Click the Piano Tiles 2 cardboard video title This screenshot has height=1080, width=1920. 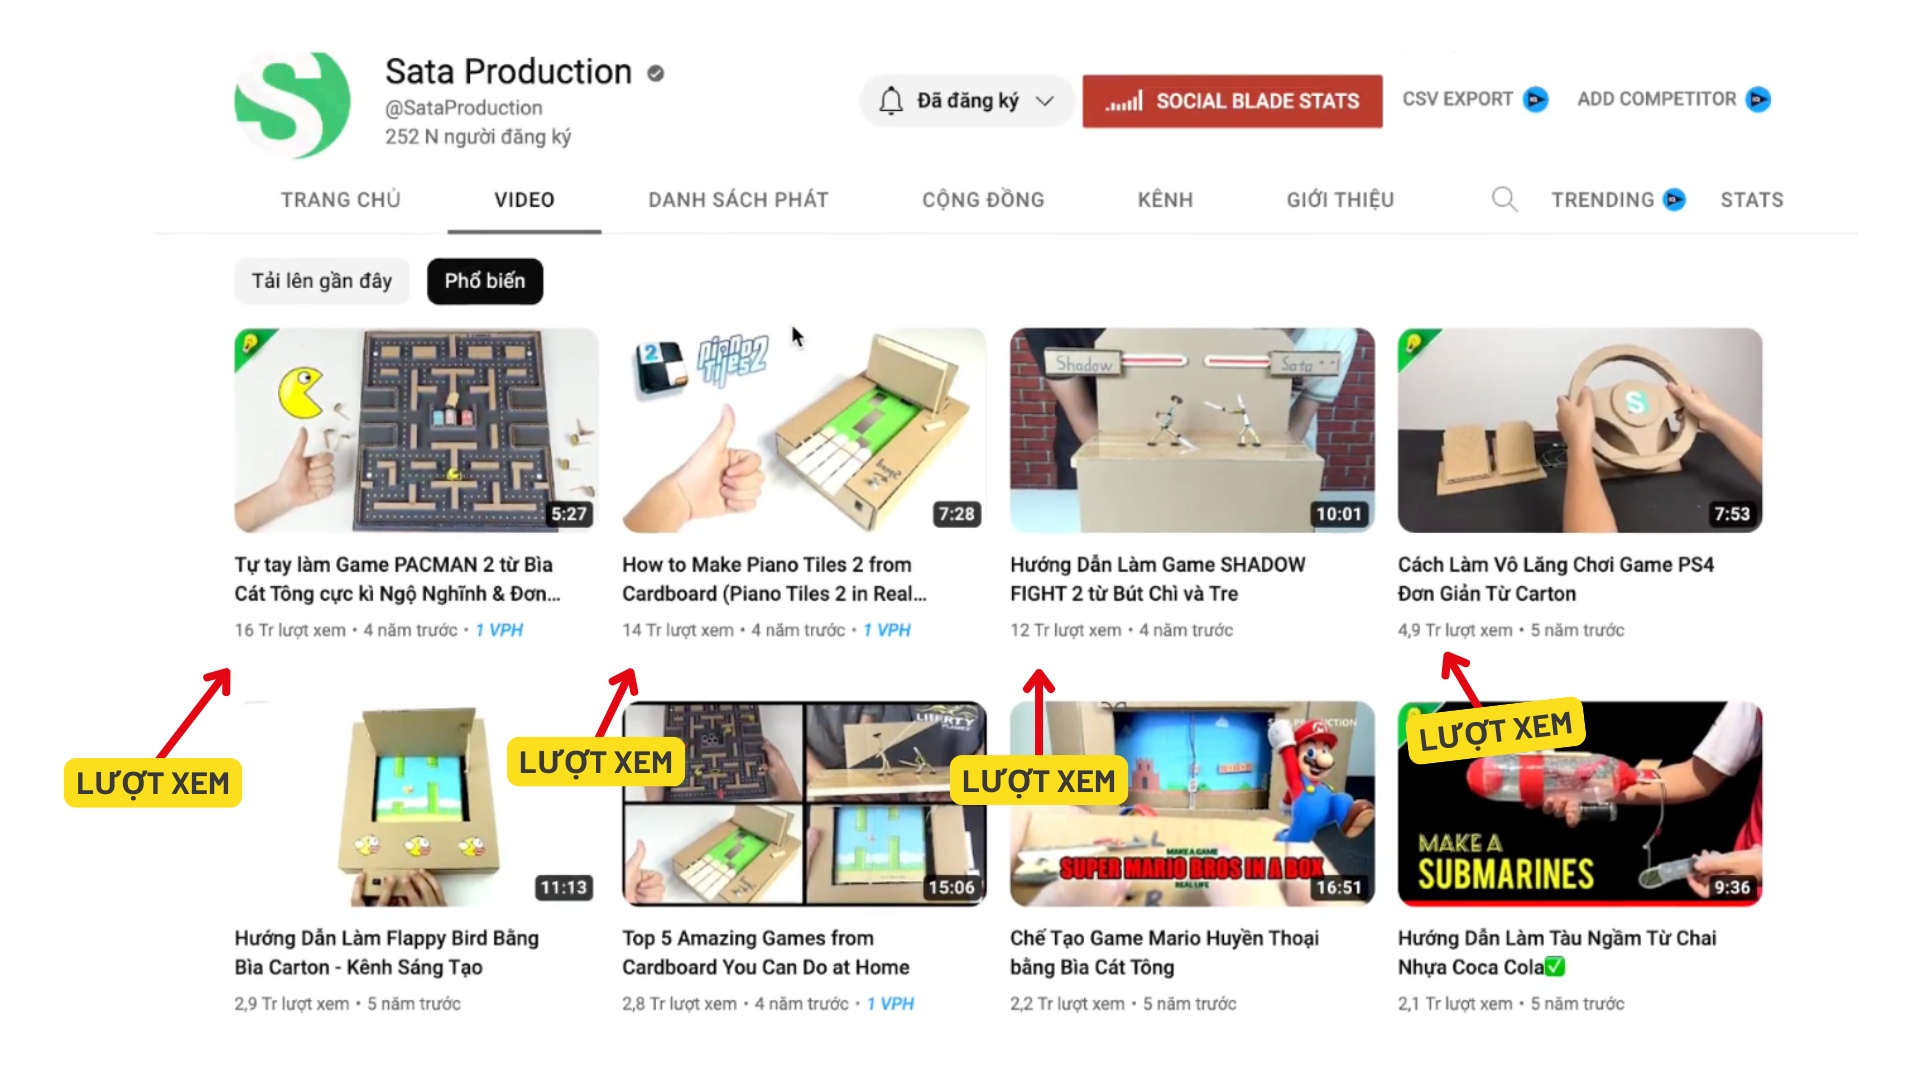[774, 579]
